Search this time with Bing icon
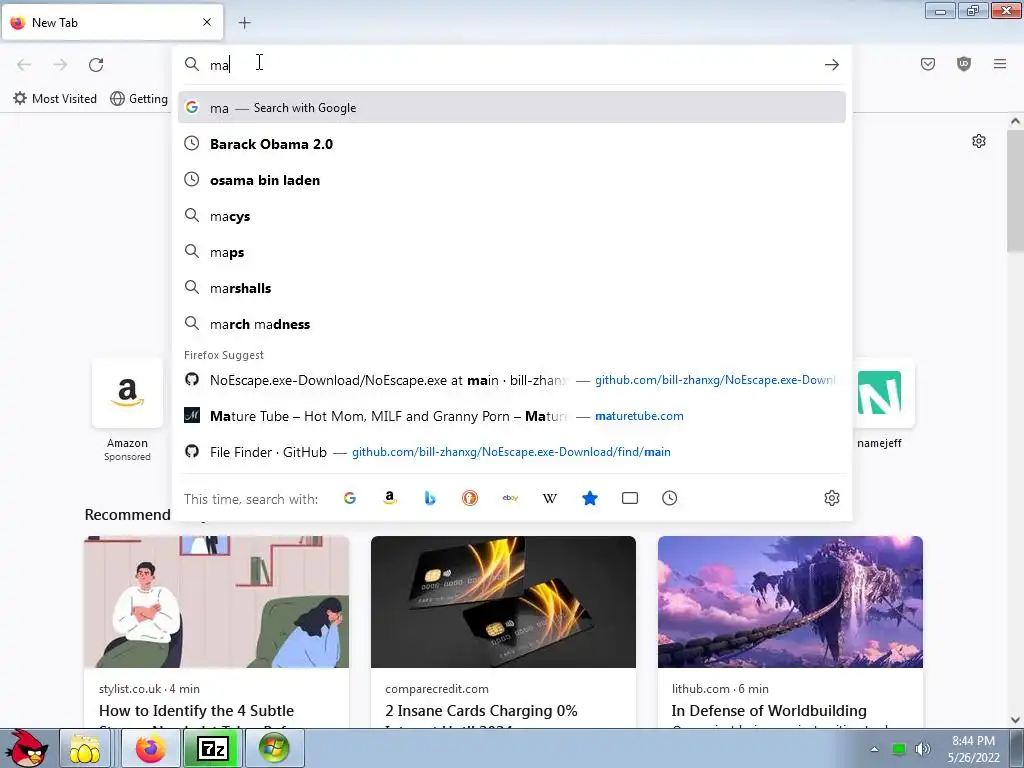This screenshot has height=768, width=1024. tap(430, 498)
